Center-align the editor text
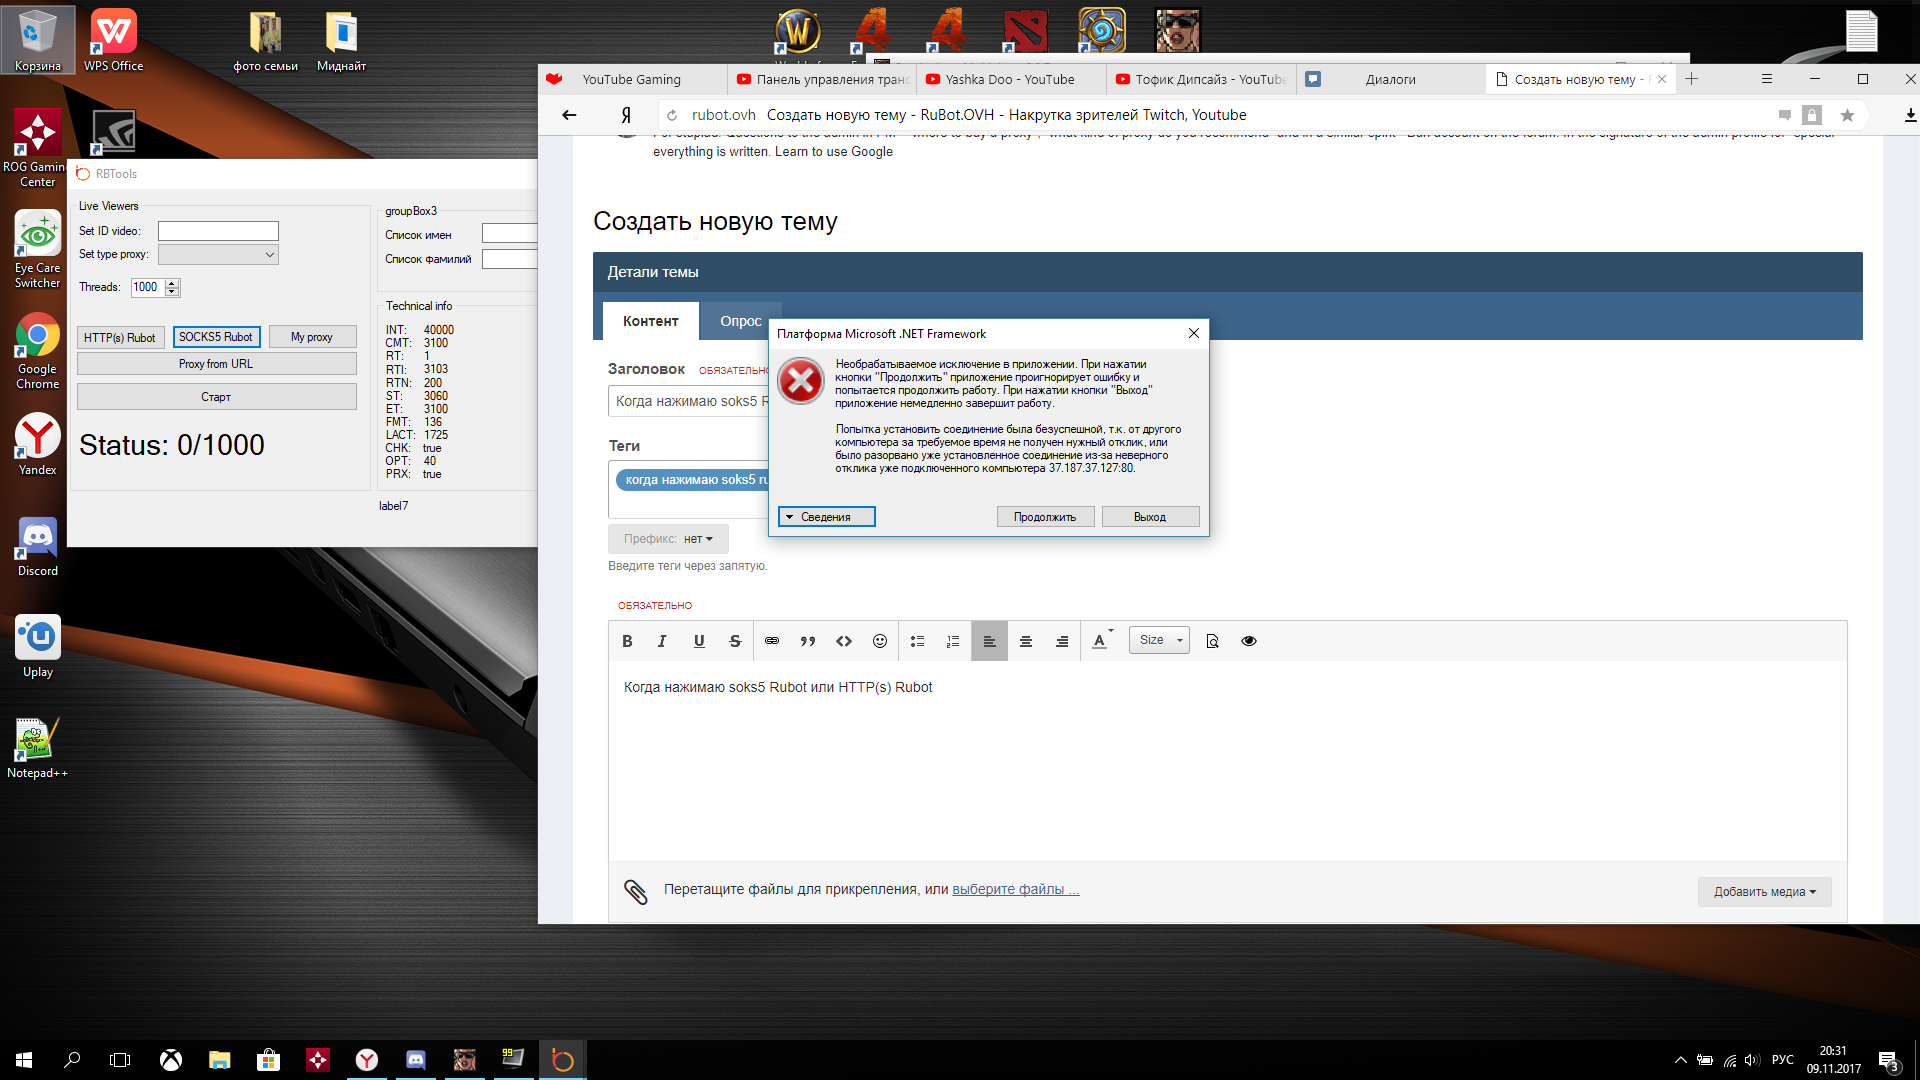The width and height of the screenshot is (1920, 1080). (1025, 641)
